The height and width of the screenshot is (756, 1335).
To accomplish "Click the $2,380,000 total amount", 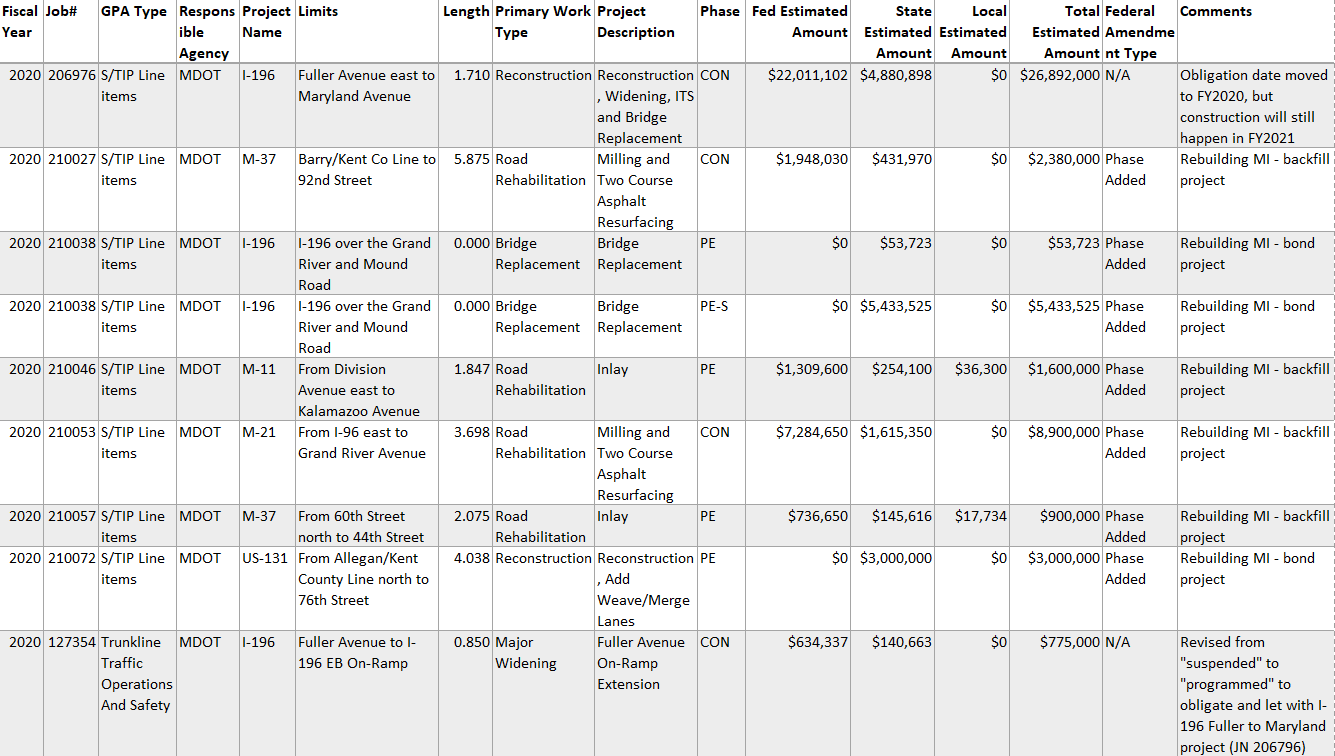I will click(1064, 159).
